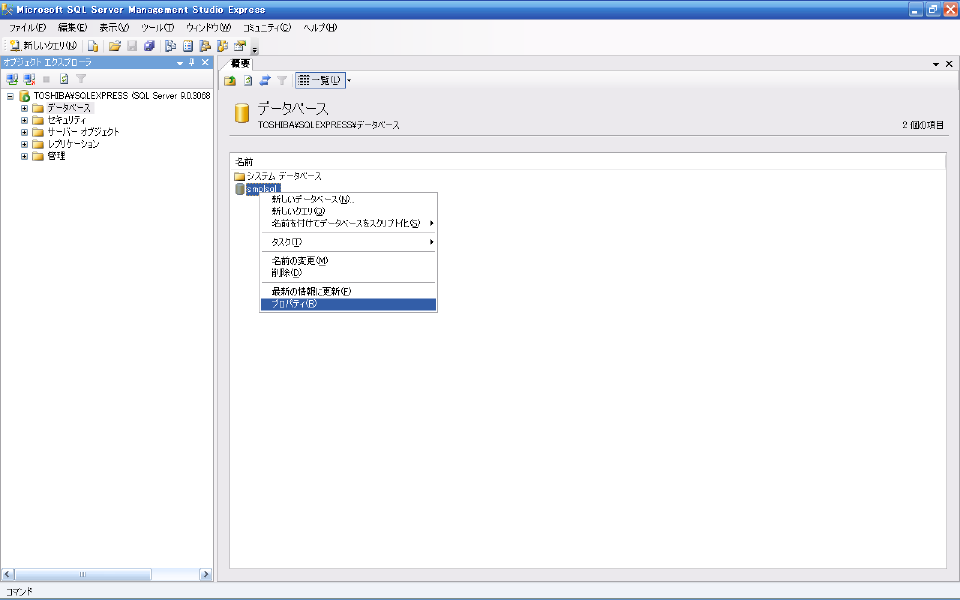Image resolution: width=960 pixels, height=600 pixels.
Task: Select the 概要 tab
Action: coord(240,63)
